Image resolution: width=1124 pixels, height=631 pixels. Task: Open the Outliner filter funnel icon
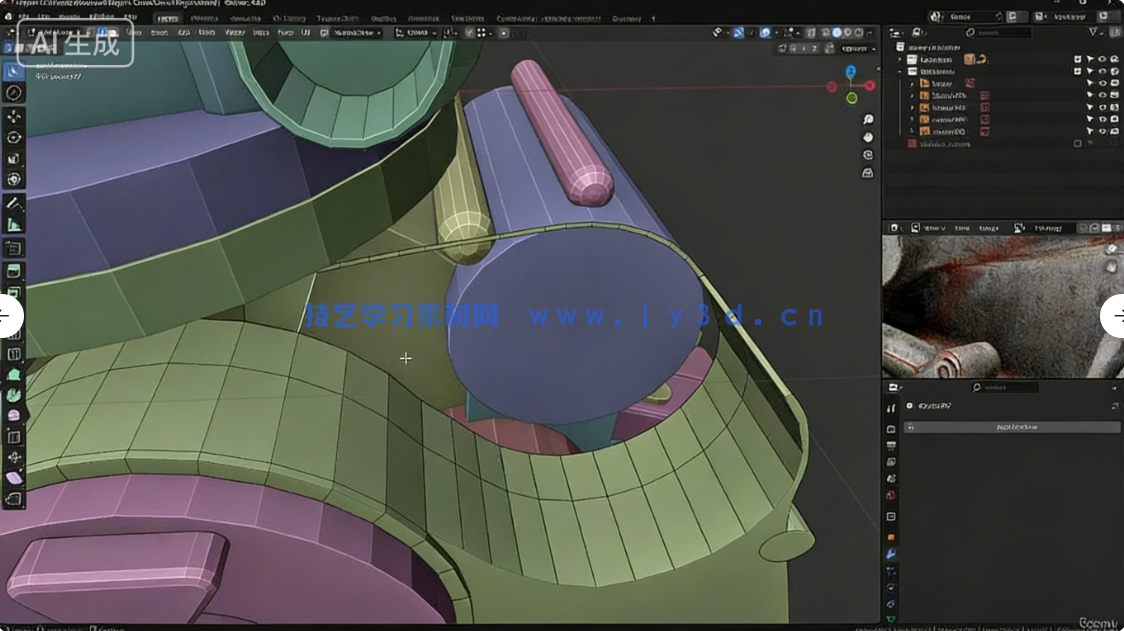[1094, 32]
